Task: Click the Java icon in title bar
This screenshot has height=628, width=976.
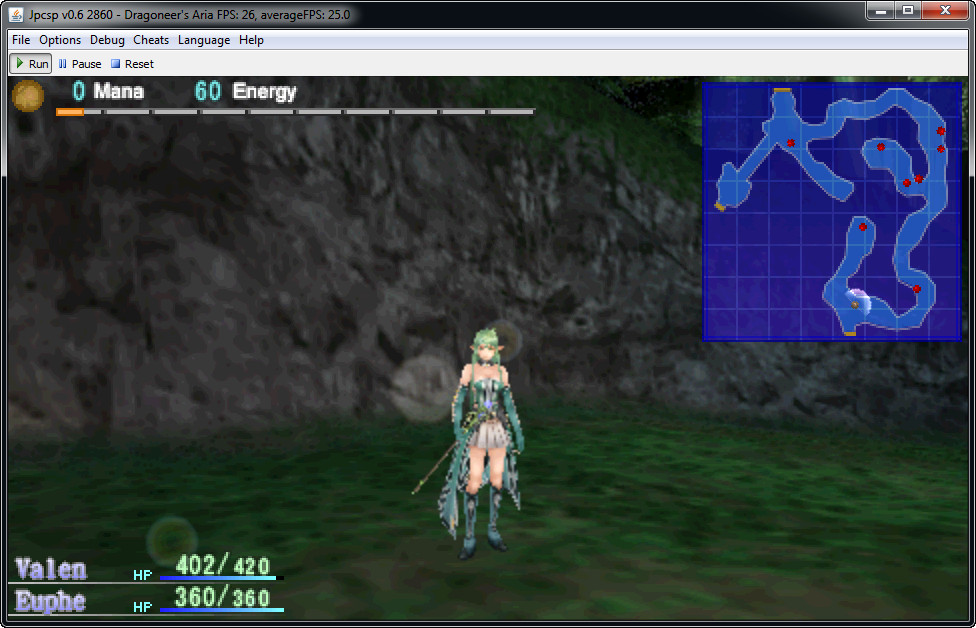Action: pyautogui.click(x=16, y=14)
